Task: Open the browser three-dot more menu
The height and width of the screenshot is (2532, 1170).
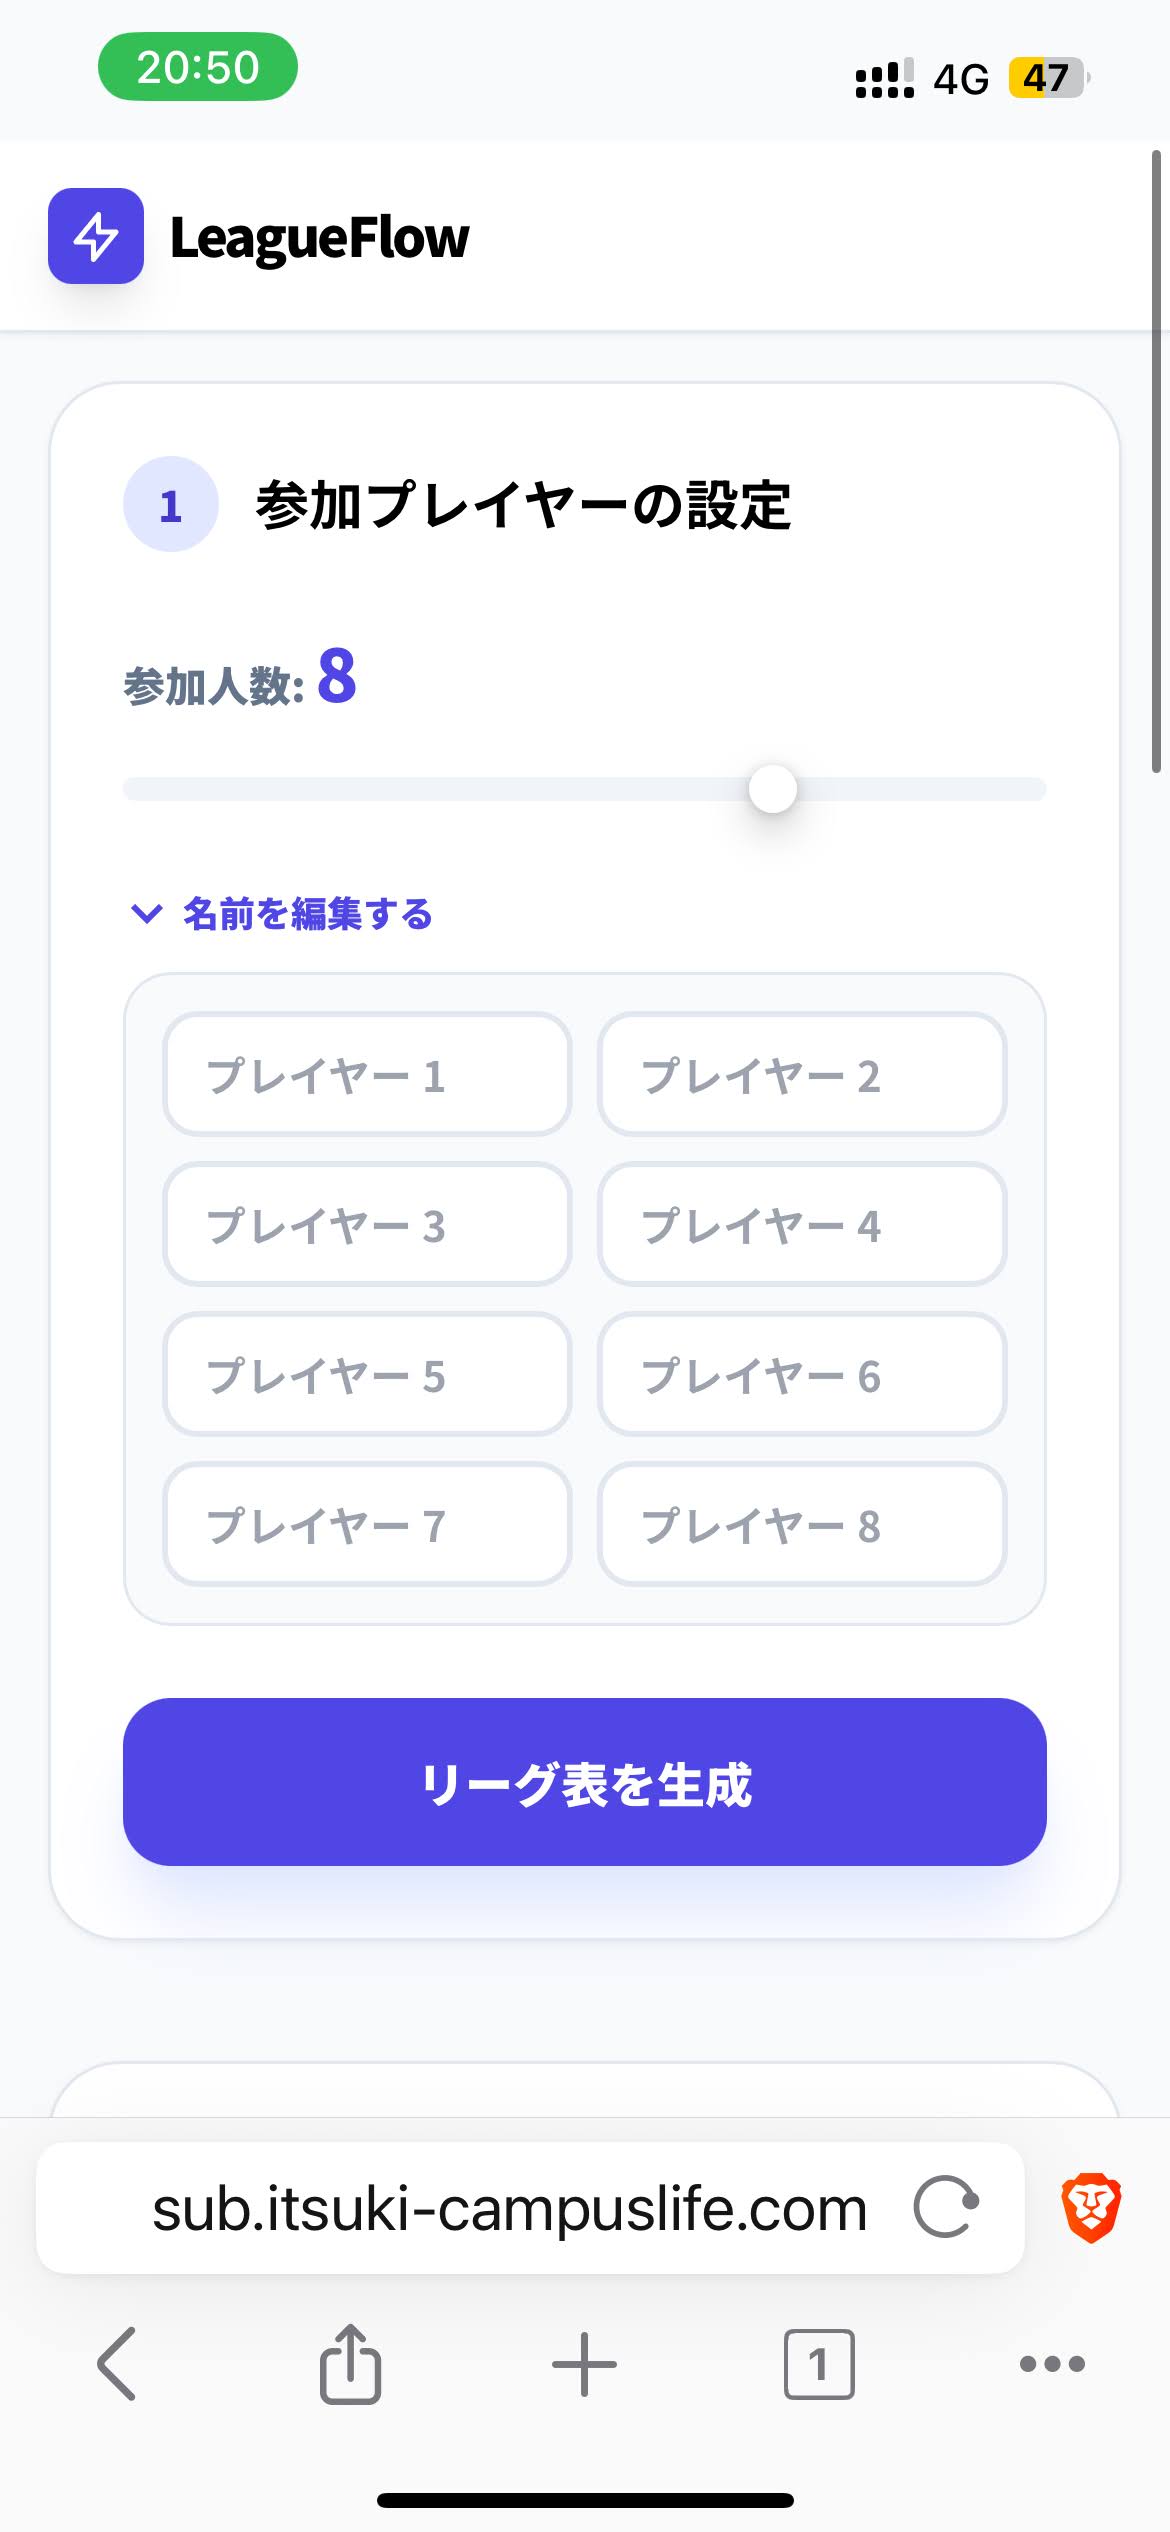Action: pos(1052,2364)
